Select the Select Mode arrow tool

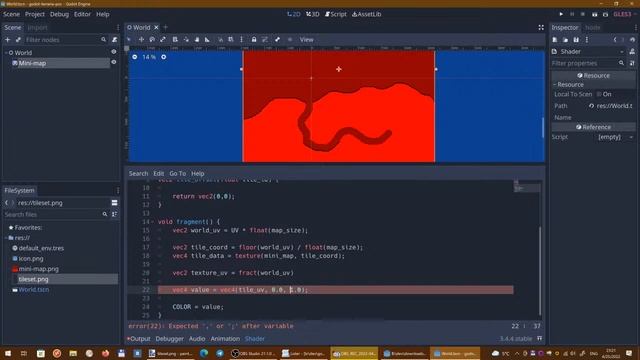coord(129,40)
